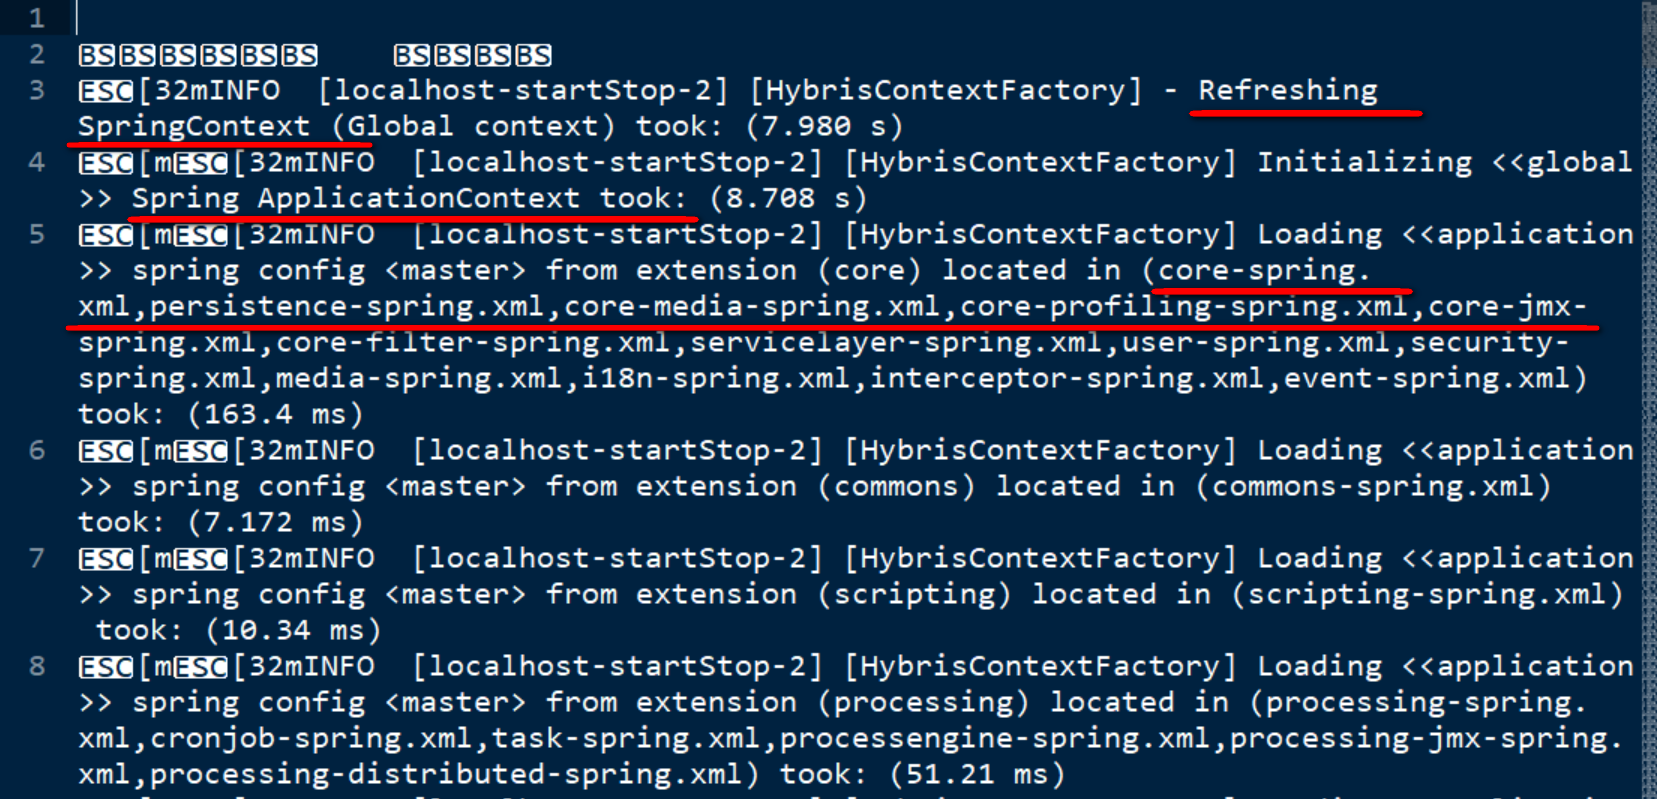Click the vertical scrollbar on the right edge
The width and height of the screenshot is (1657, 799).
click(1648, 400)
